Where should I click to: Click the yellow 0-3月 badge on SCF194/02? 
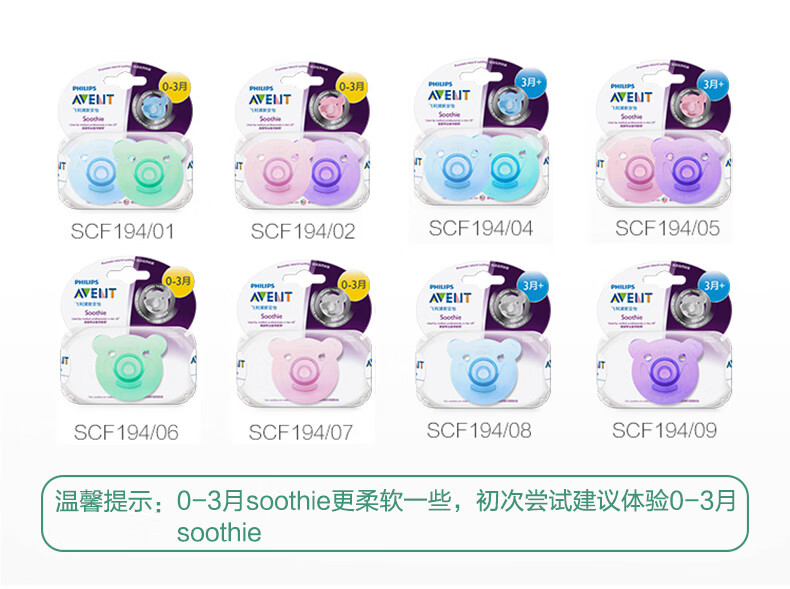[352, 87]
